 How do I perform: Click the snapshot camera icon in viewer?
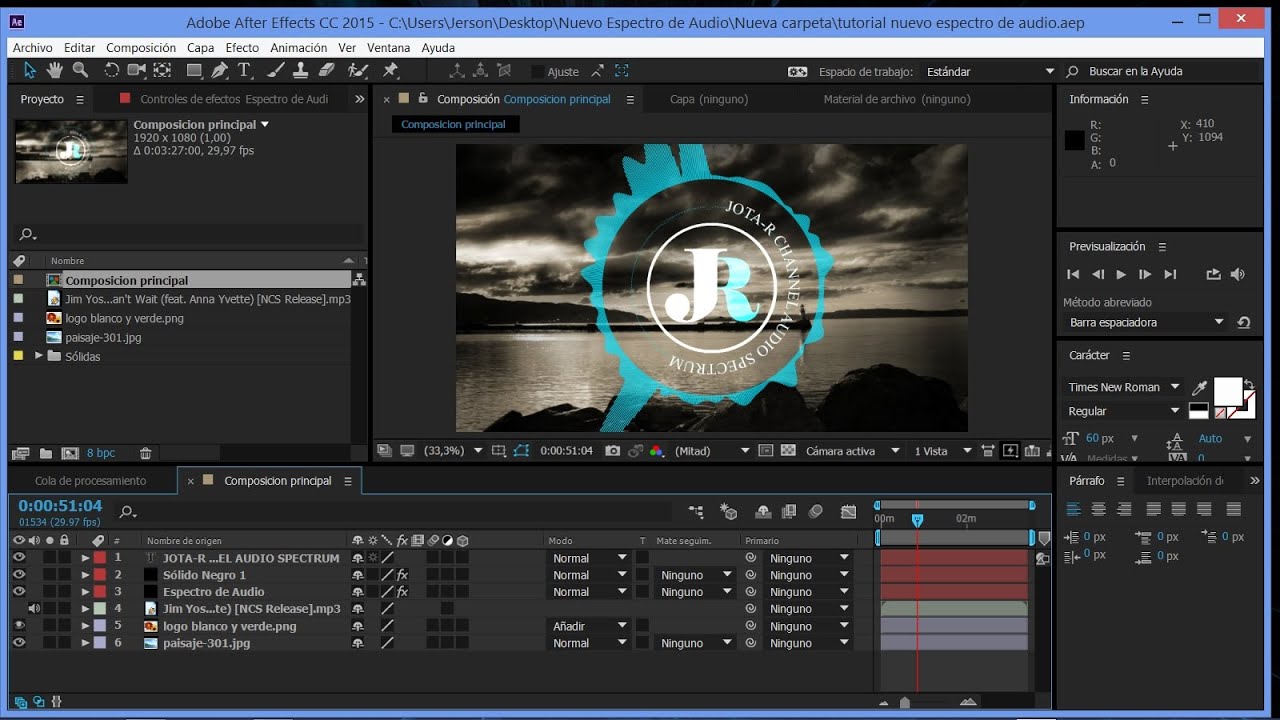(x=613, y=451)
